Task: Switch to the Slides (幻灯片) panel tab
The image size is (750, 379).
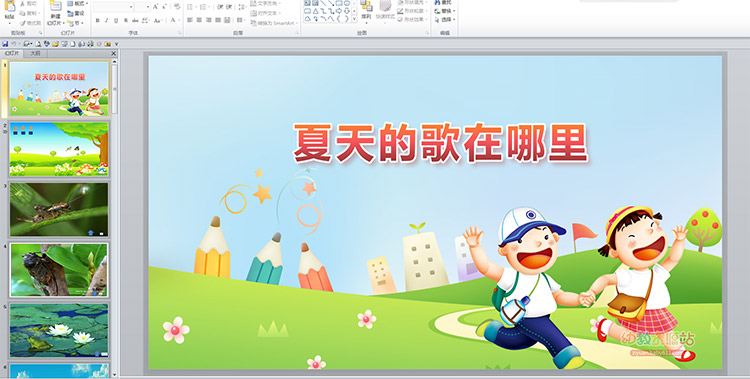Action: (11, 54)
